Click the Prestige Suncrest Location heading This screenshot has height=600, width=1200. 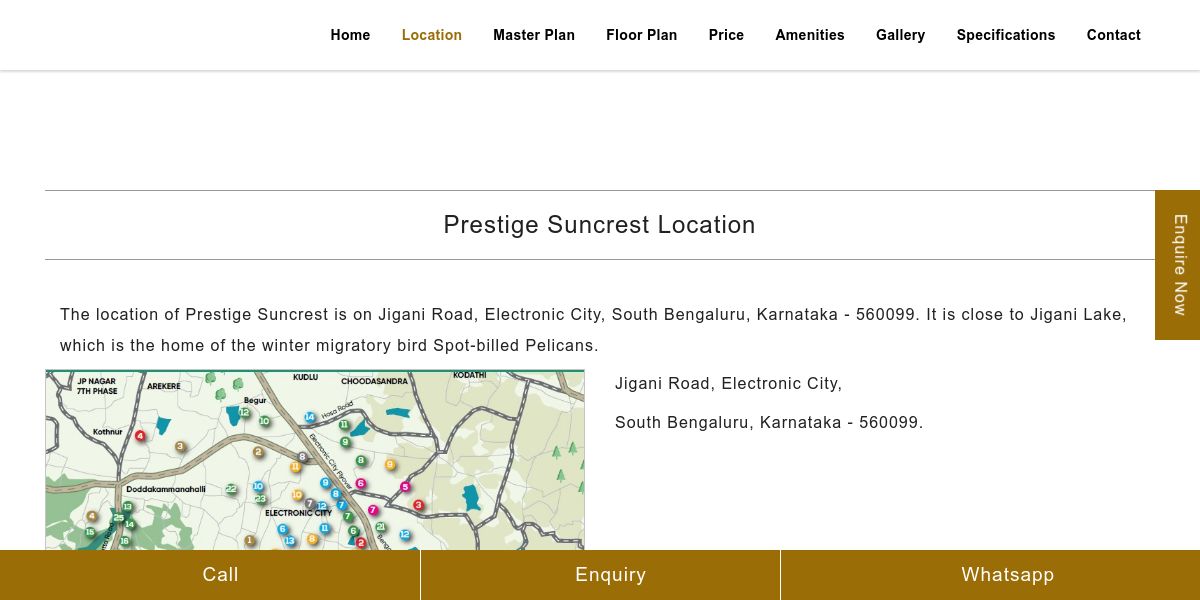(600, 225)
